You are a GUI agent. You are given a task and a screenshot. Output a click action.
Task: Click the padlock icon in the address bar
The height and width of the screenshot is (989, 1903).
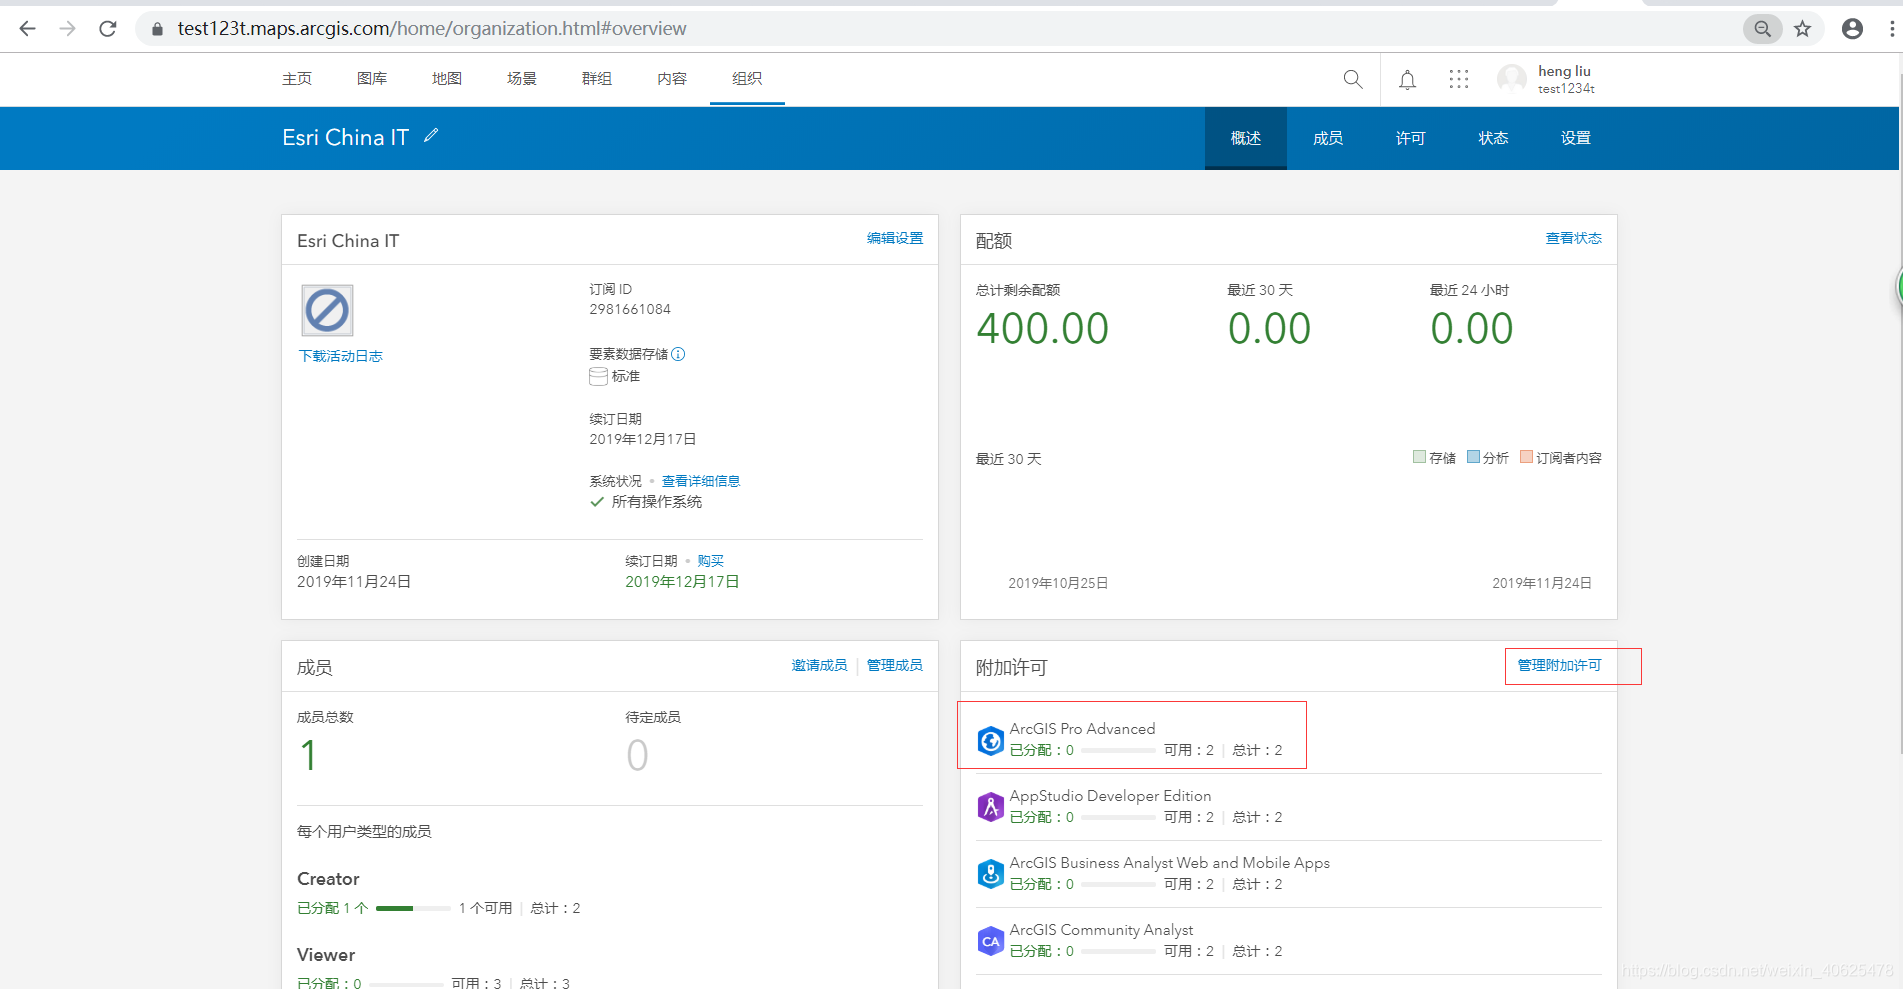[157, 29]
